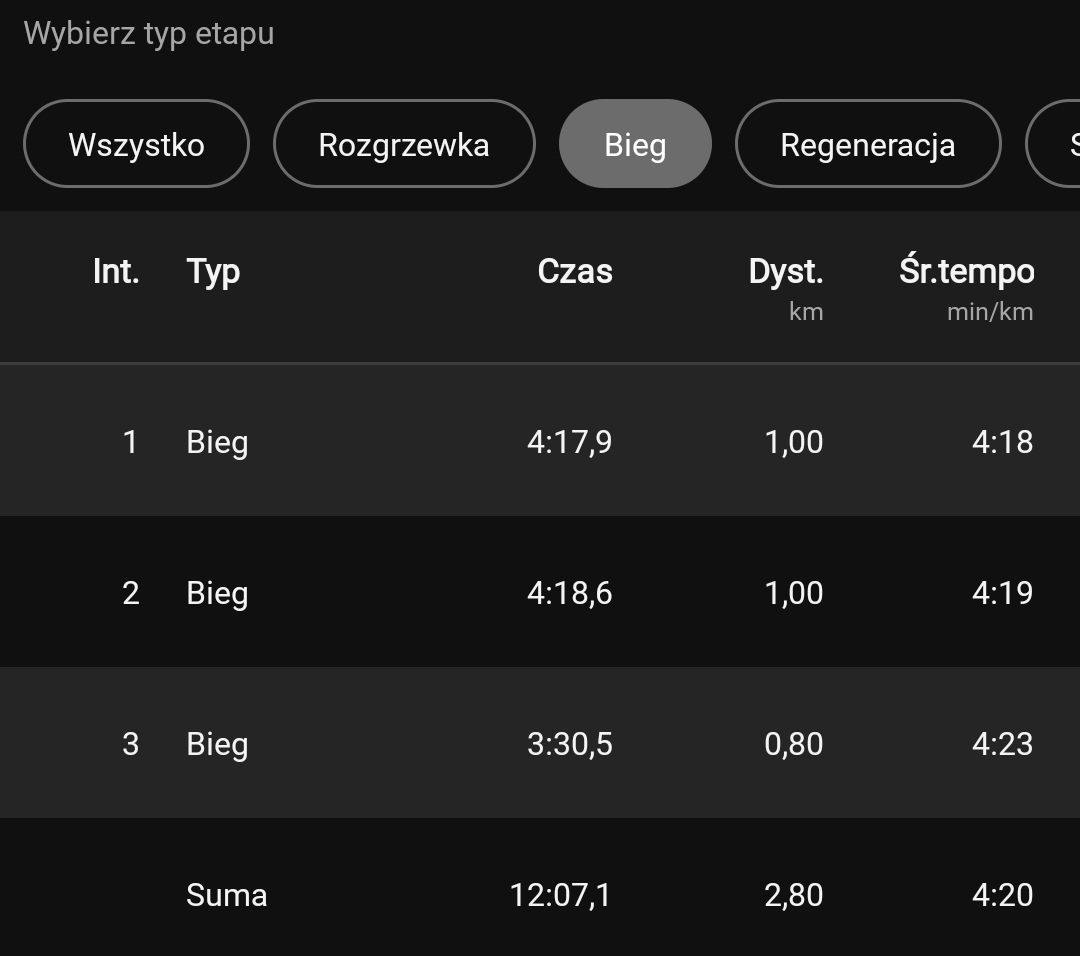This screenshot has height=956, width=1080.
Task: Show only Regeneracja stages
Action: (867, 144)
